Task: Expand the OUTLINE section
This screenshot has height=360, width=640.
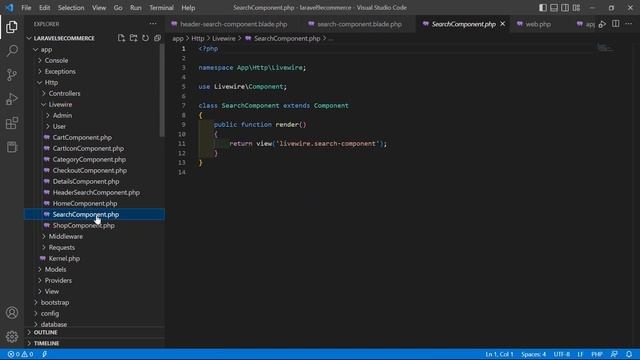Action: pyautogui.click(x=45, y=333)
